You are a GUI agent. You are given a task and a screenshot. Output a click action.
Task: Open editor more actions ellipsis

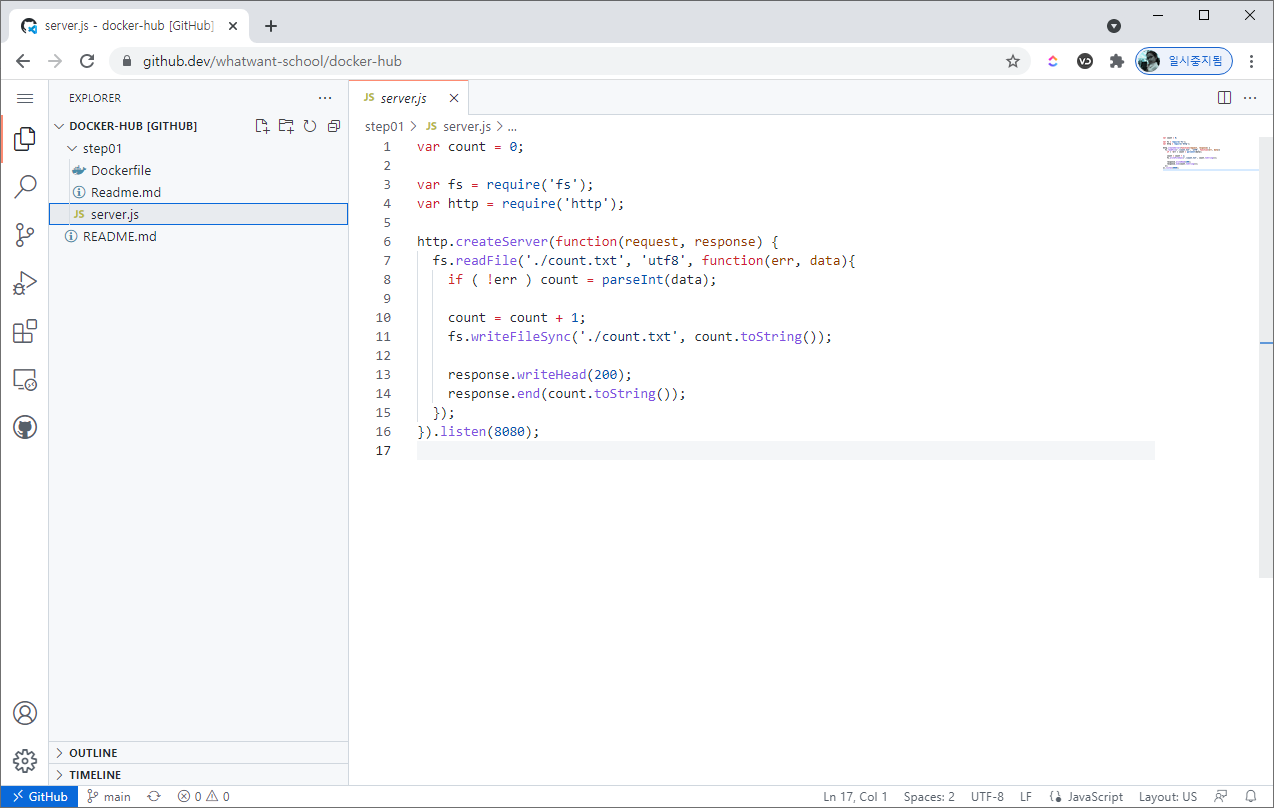(1250, 98)
